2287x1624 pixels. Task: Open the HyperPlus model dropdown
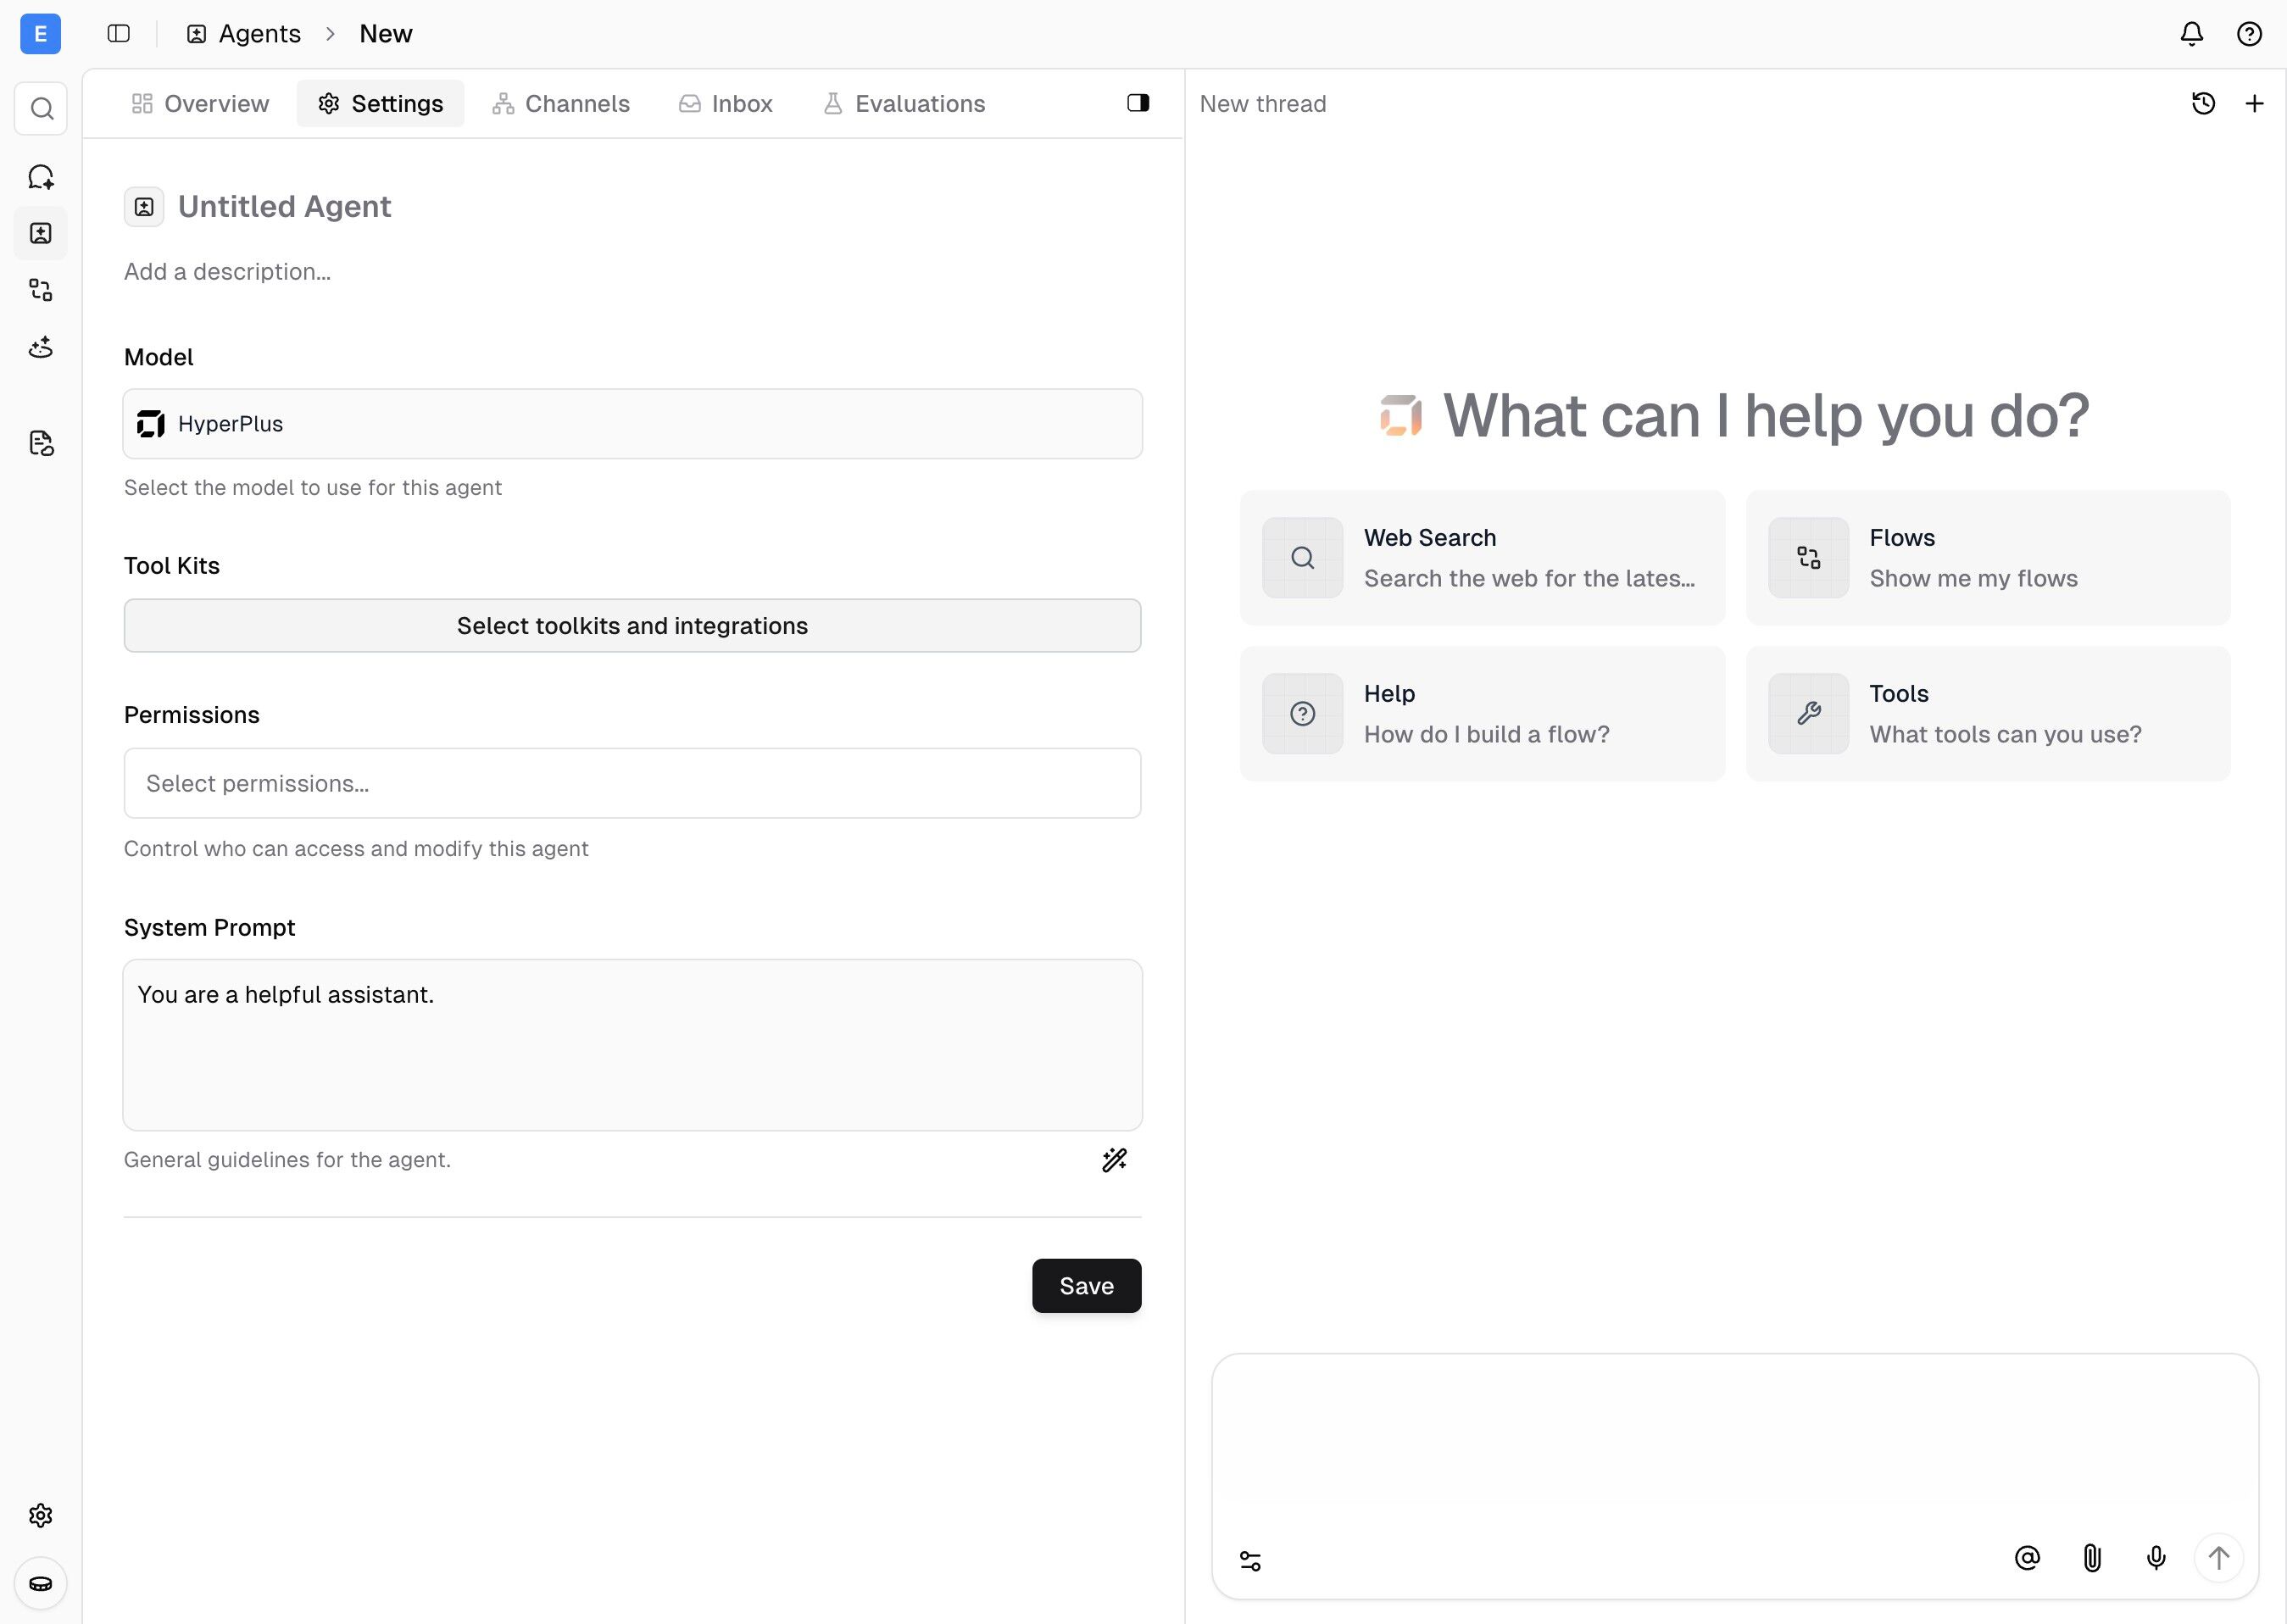click(x=632, y=424)
